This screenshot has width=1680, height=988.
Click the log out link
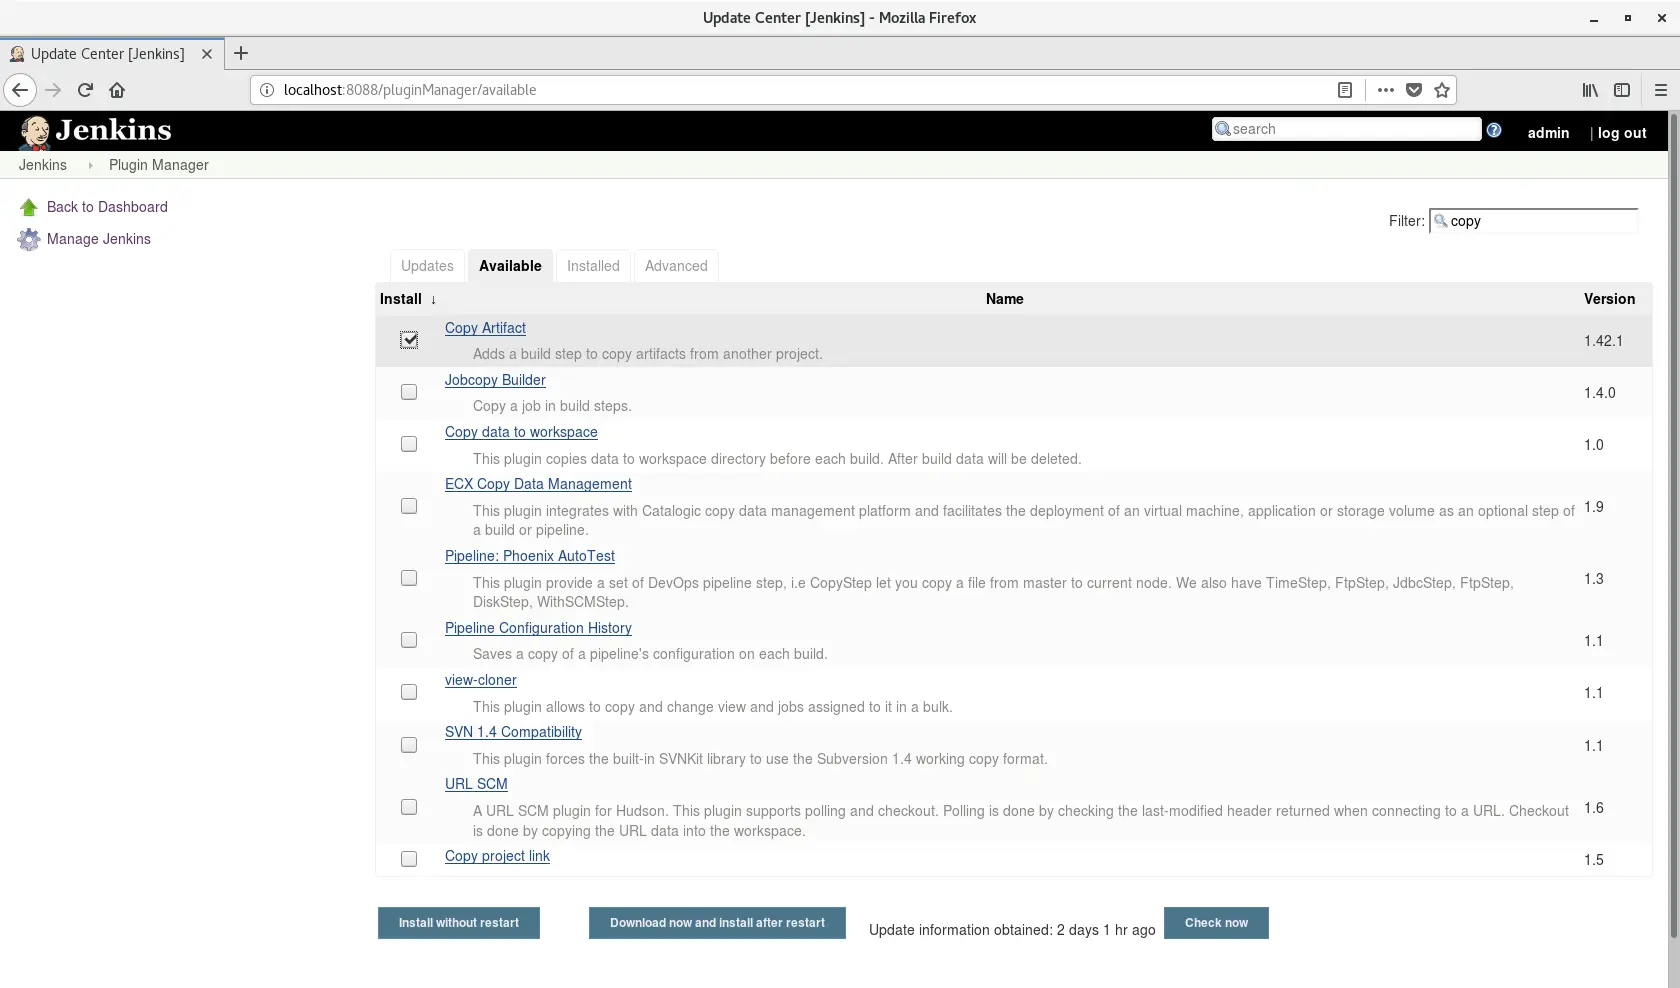pyautogui.click(x=1622, y=133)
